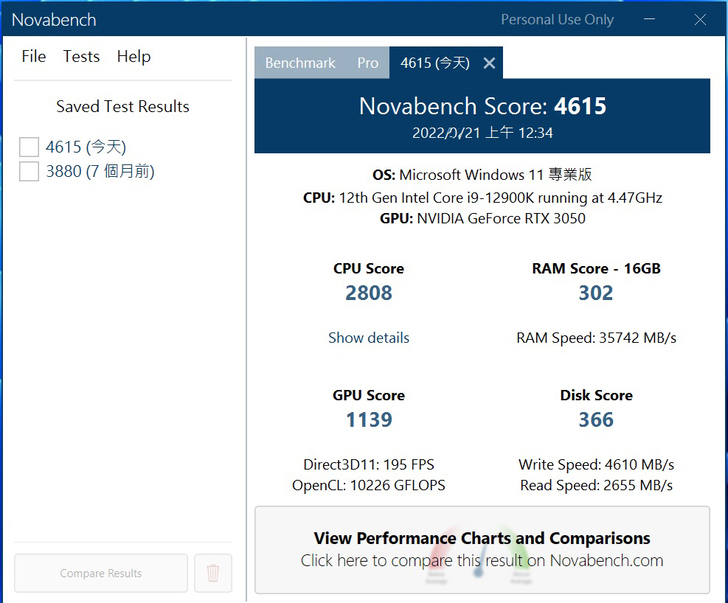Click the Disk Score value 366
The width and height of the screenshot is (728, 603).
coord(596,420)
